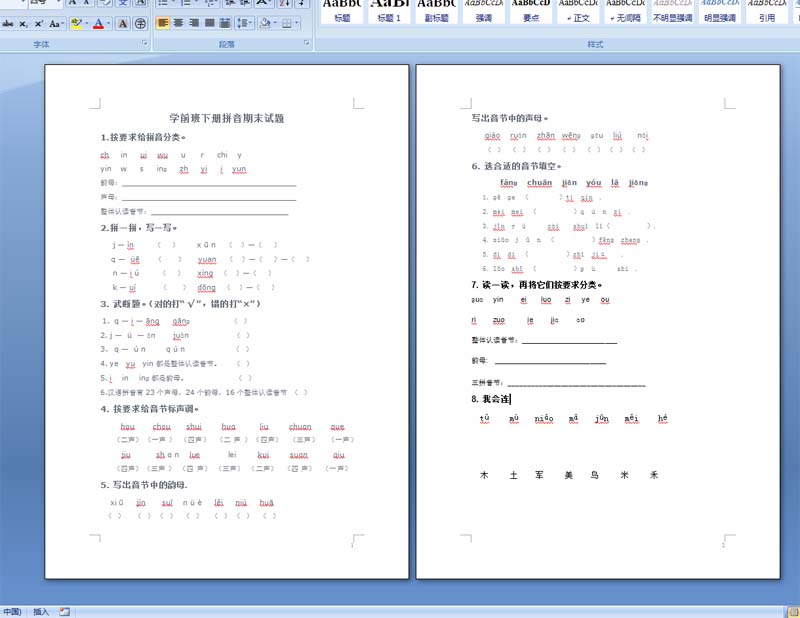
Task: Click the 写出音节中的声母 text
Action: point(509,118)
